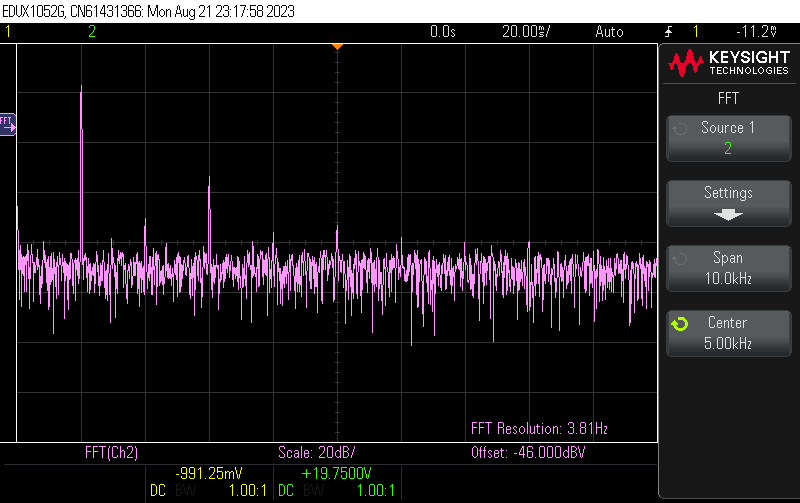Click the grey rotary knob icon on Span

point(680,259)
